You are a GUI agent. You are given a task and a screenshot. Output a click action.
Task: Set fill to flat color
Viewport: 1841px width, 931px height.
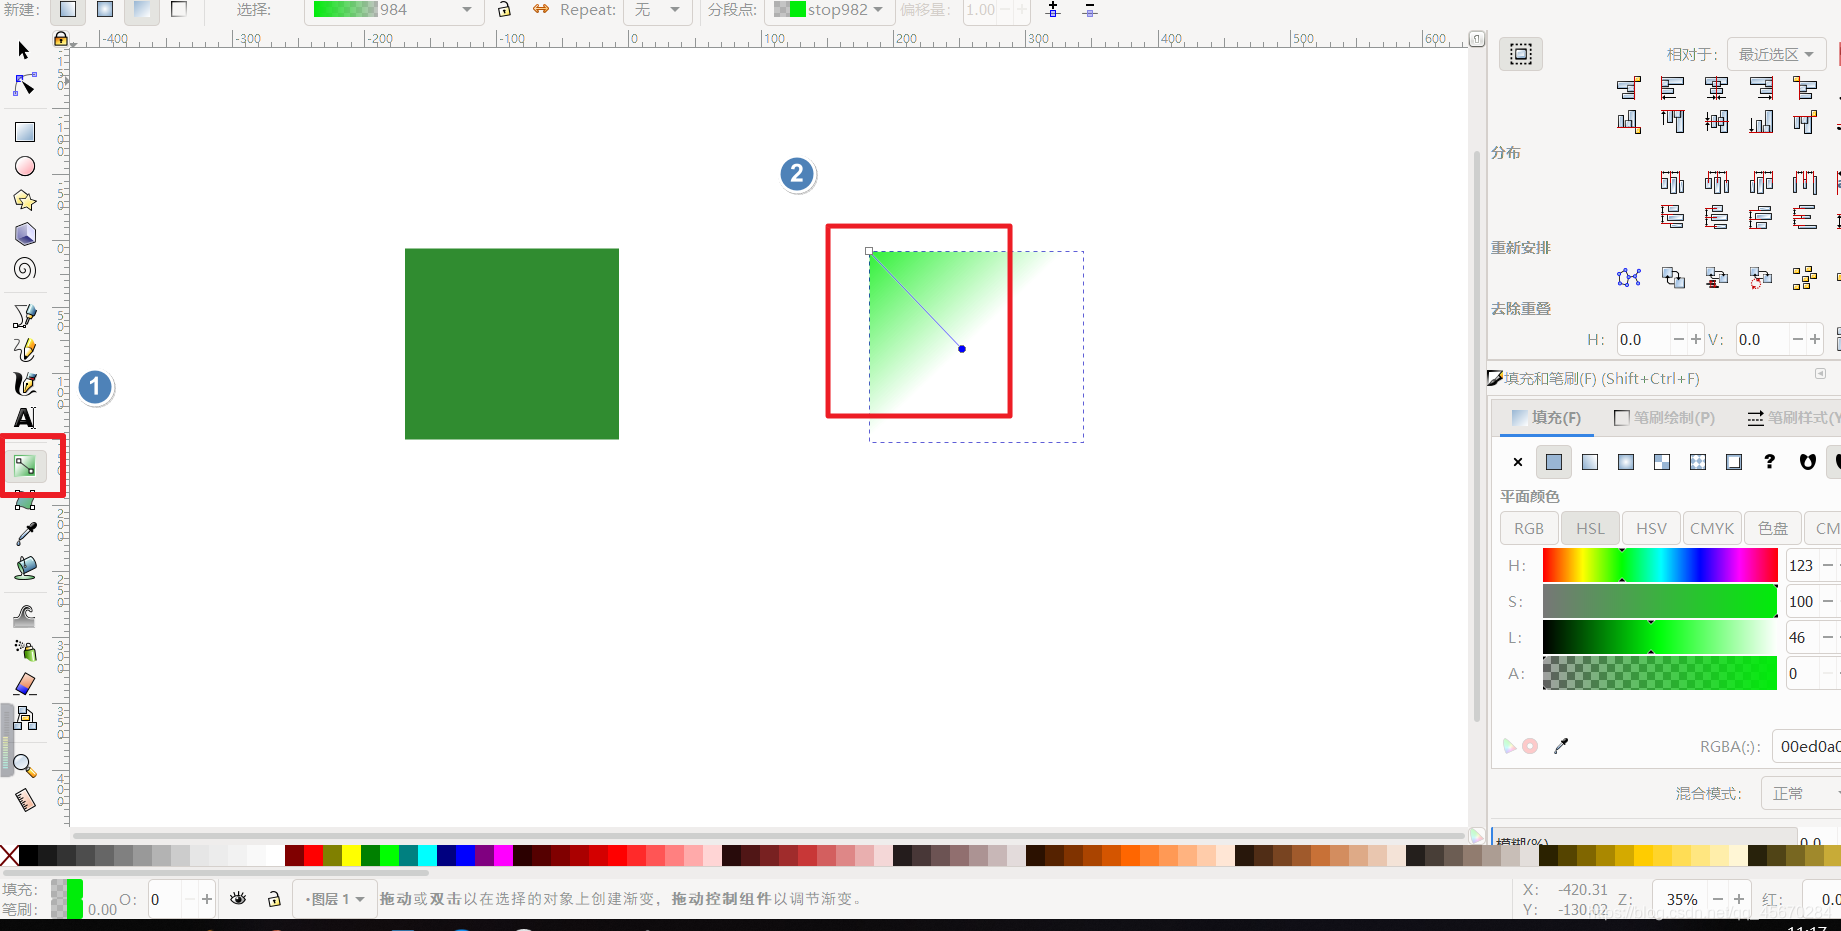[1554, 462]
